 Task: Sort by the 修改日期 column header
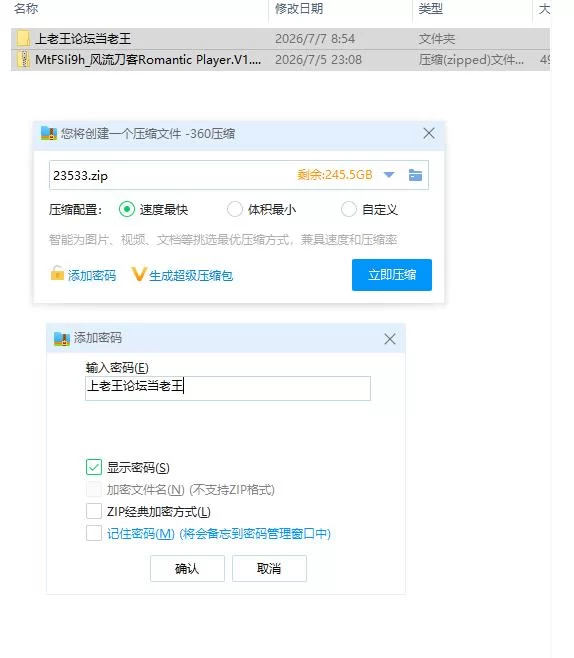pos(299,8)
